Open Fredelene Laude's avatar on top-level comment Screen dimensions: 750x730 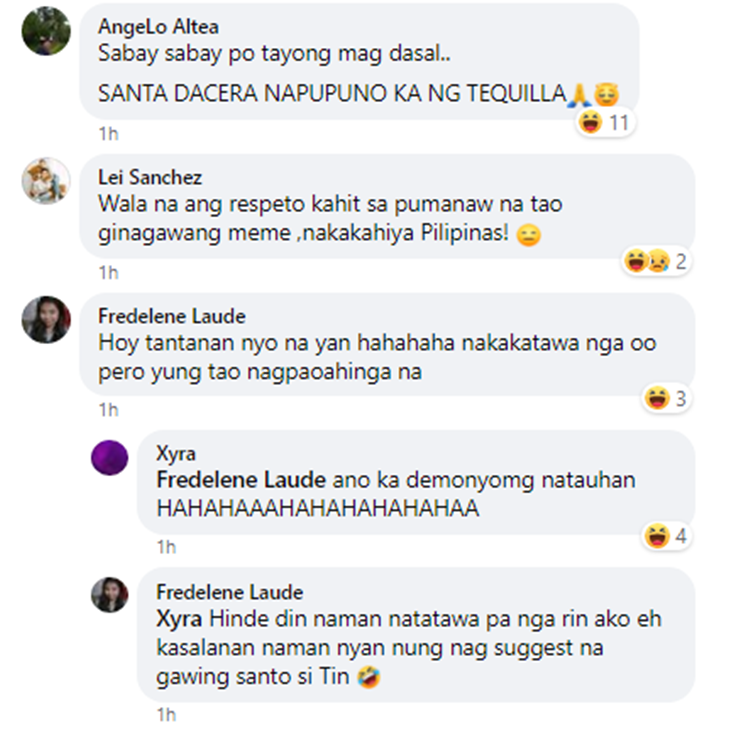(46, 319)
